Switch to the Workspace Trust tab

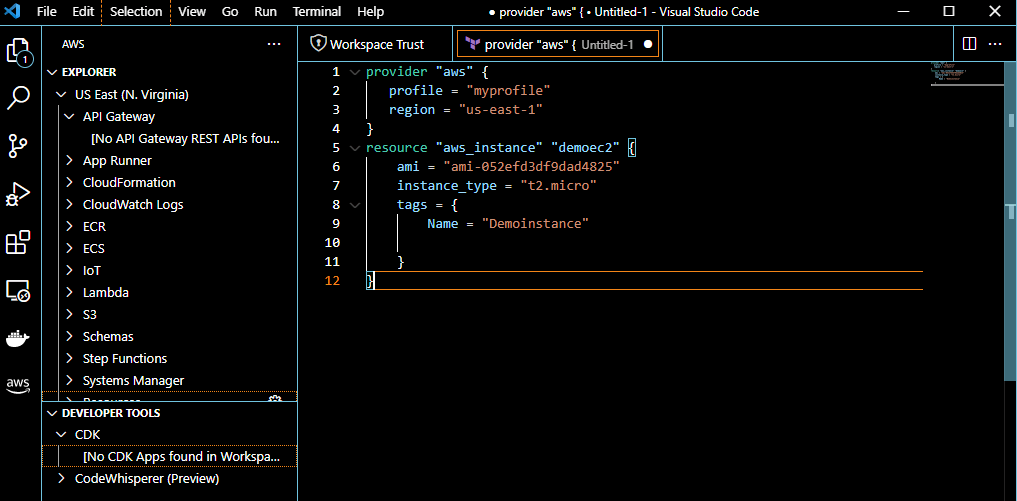[367, 44]
